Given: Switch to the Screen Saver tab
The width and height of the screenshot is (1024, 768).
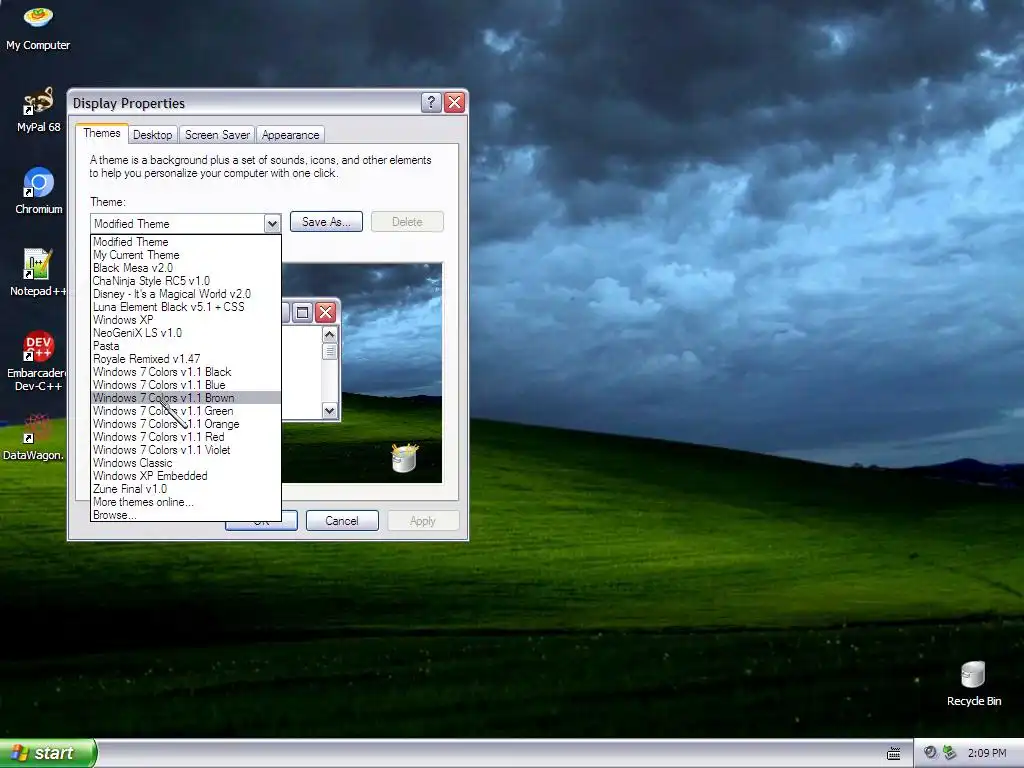Looking at the screenshot, I should [217, 135].
